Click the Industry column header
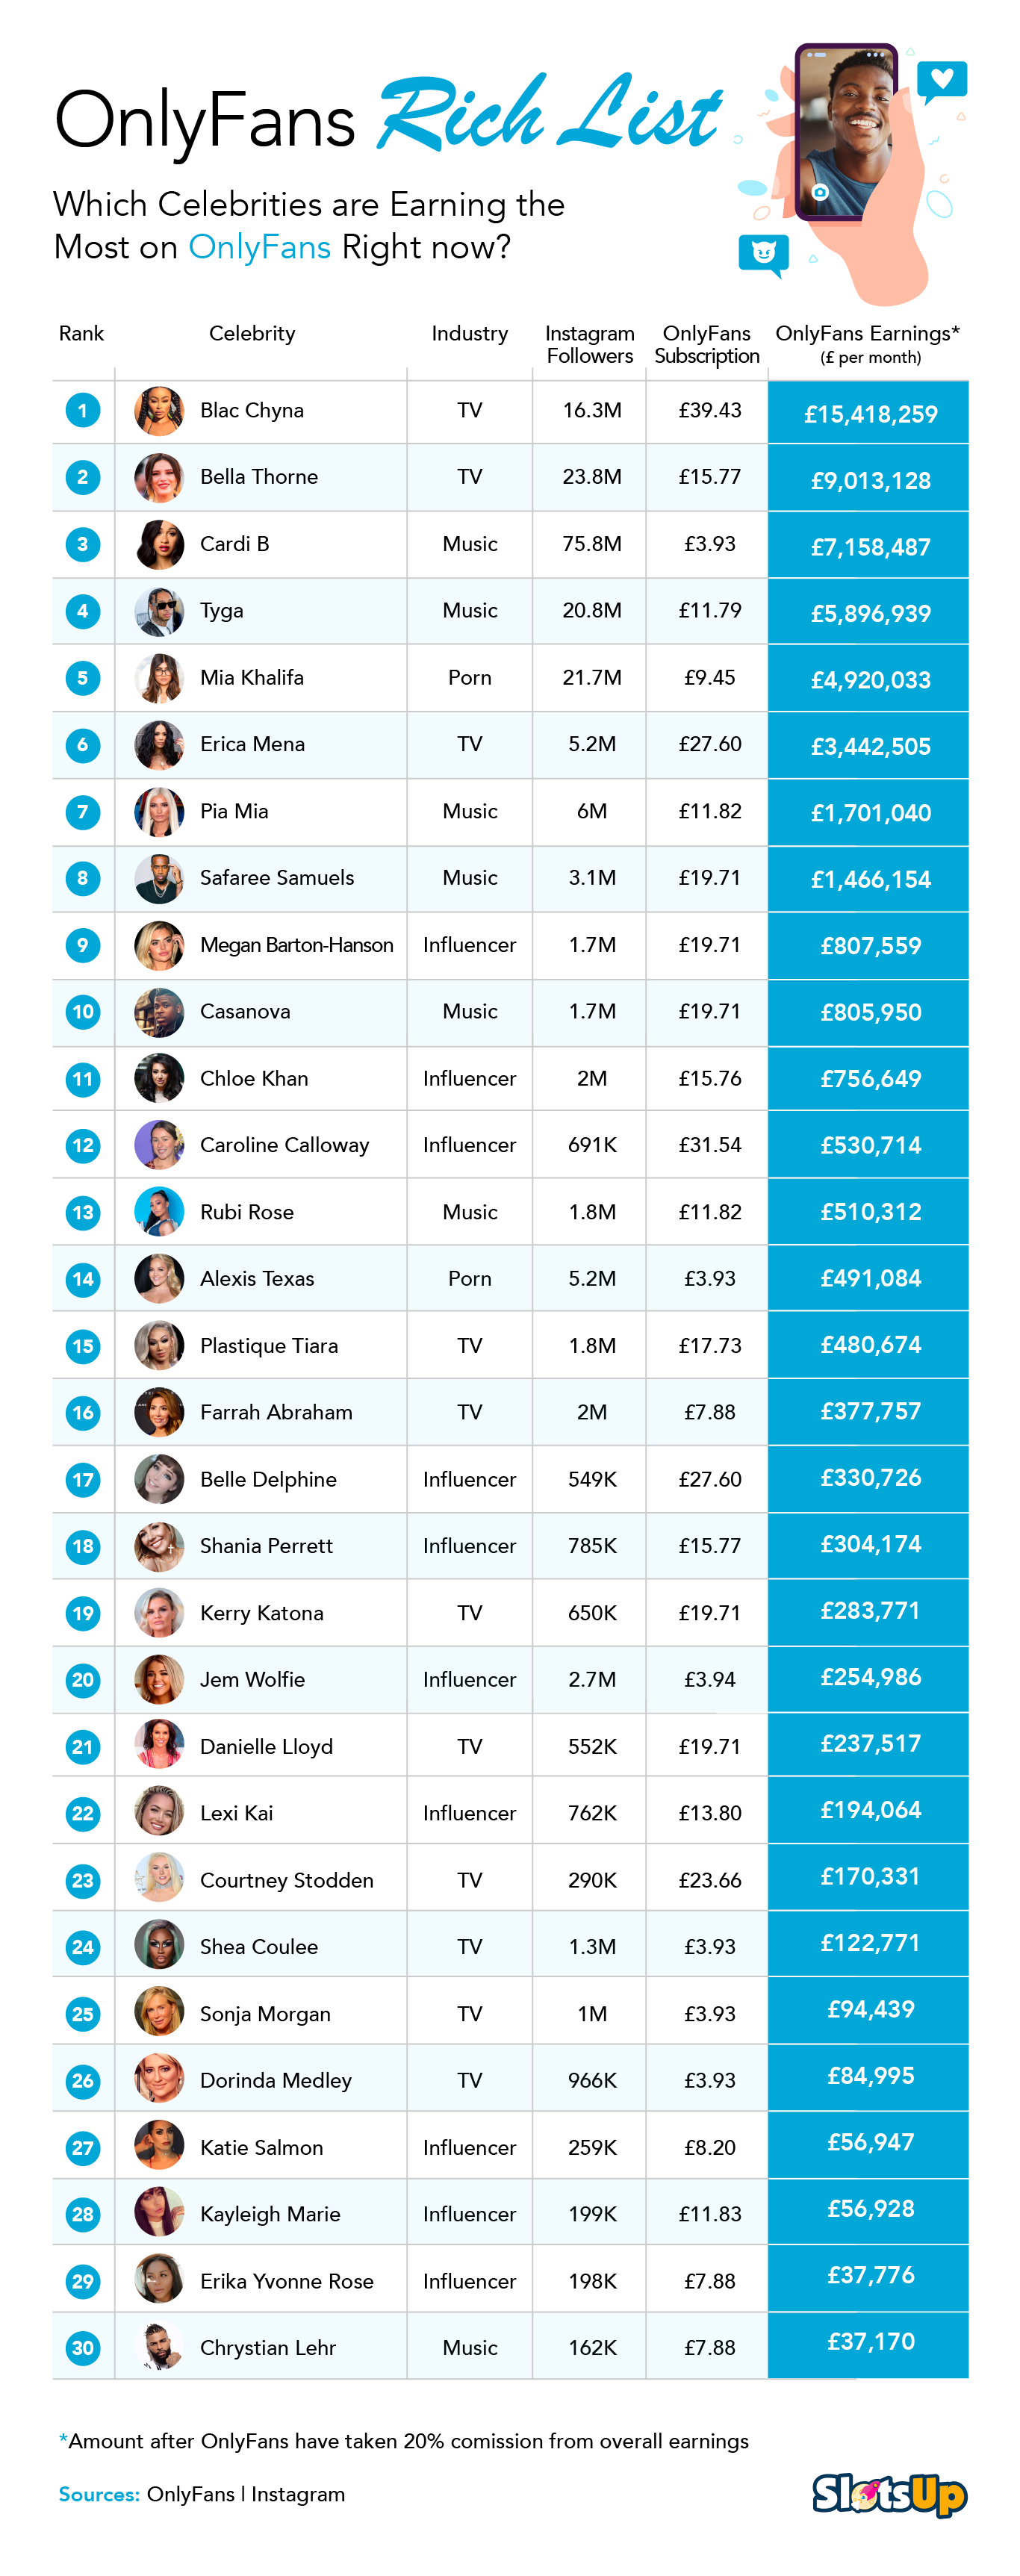 coord(469,333)
